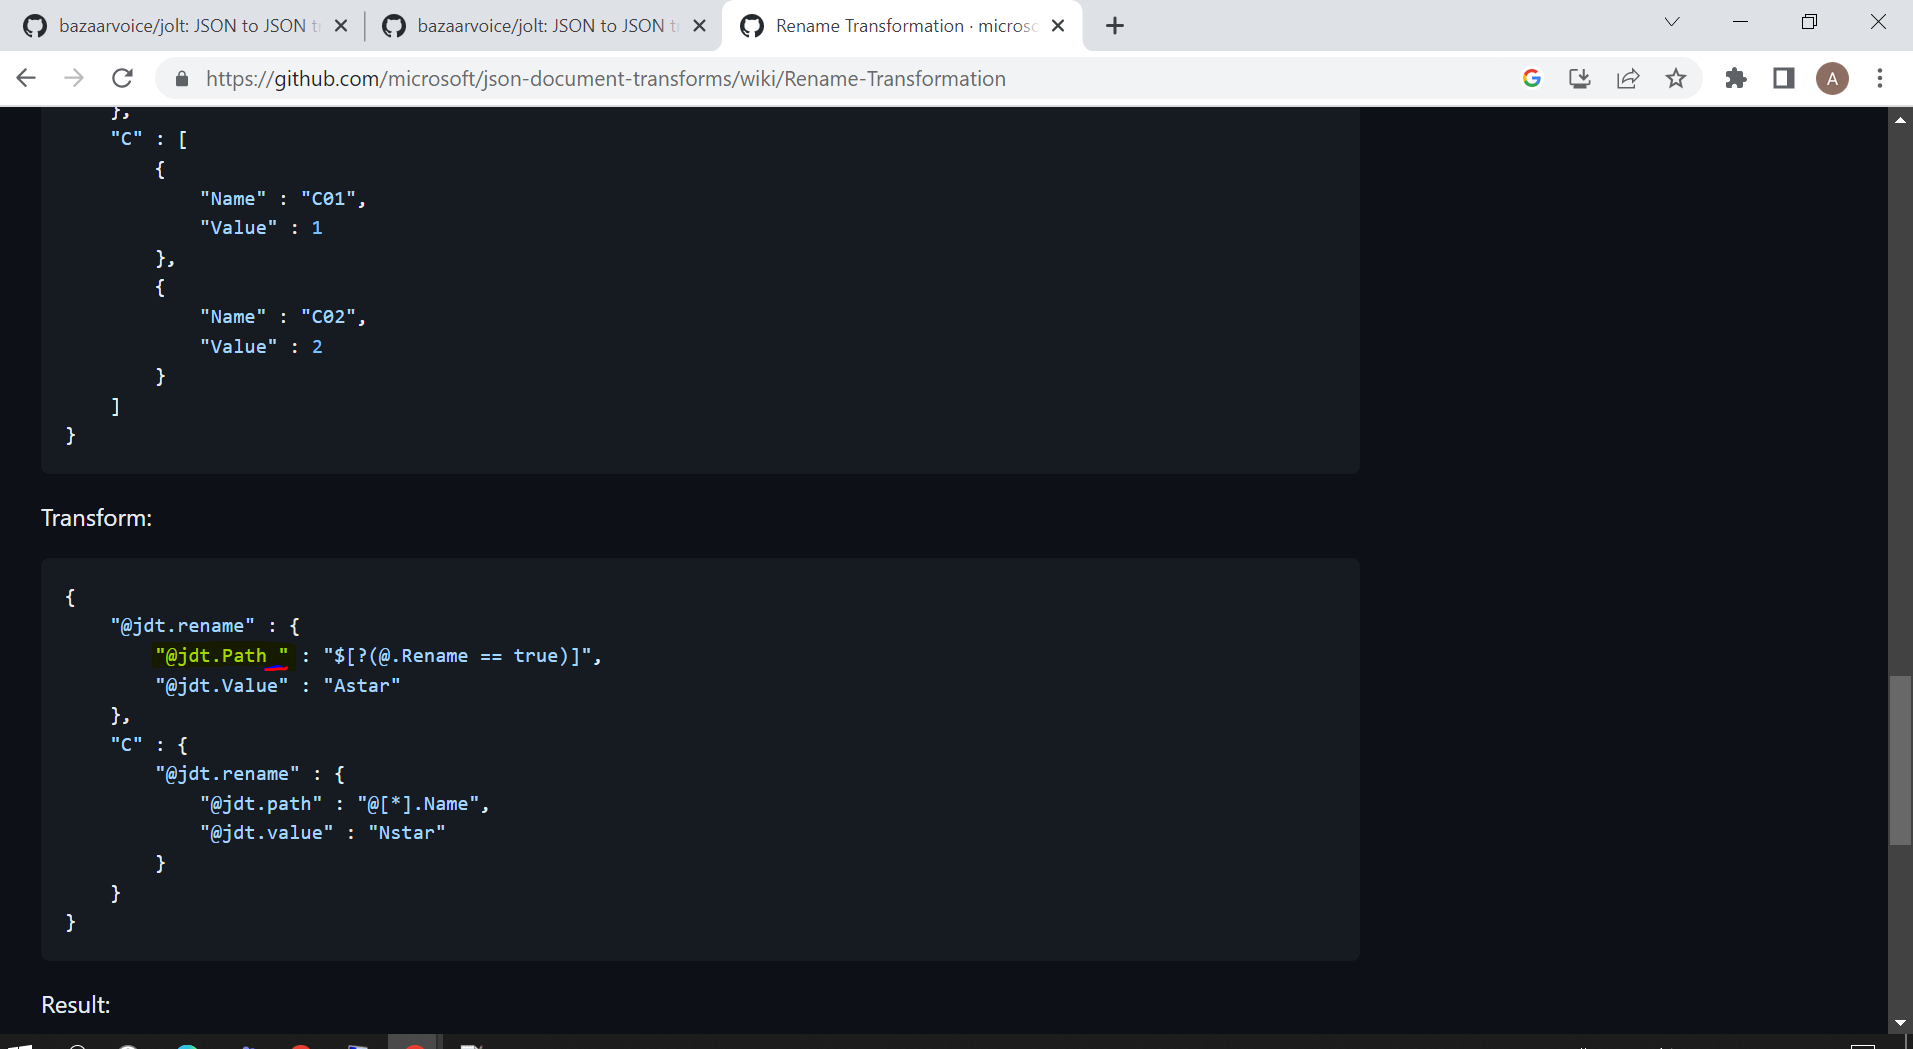The height and width of the screenshot is (1049, 1913).
Task: Open the search-tabs chevron dropdown
Action: (x=1671, y=21)
